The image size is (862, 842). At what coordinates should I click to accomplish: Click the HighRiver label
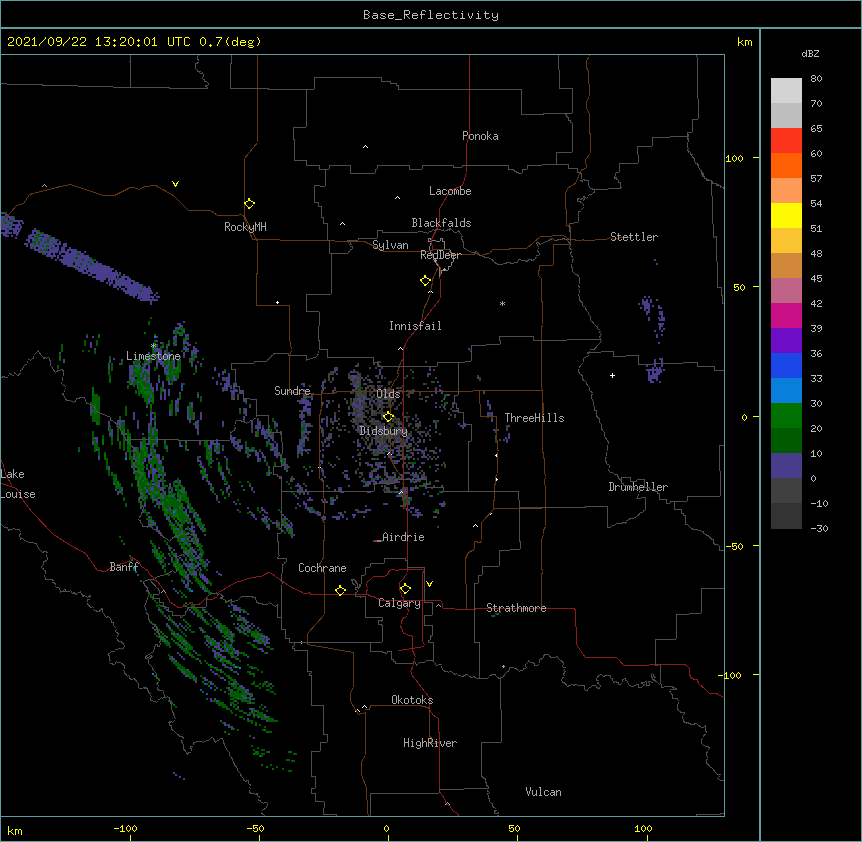(x=430, y=743)
